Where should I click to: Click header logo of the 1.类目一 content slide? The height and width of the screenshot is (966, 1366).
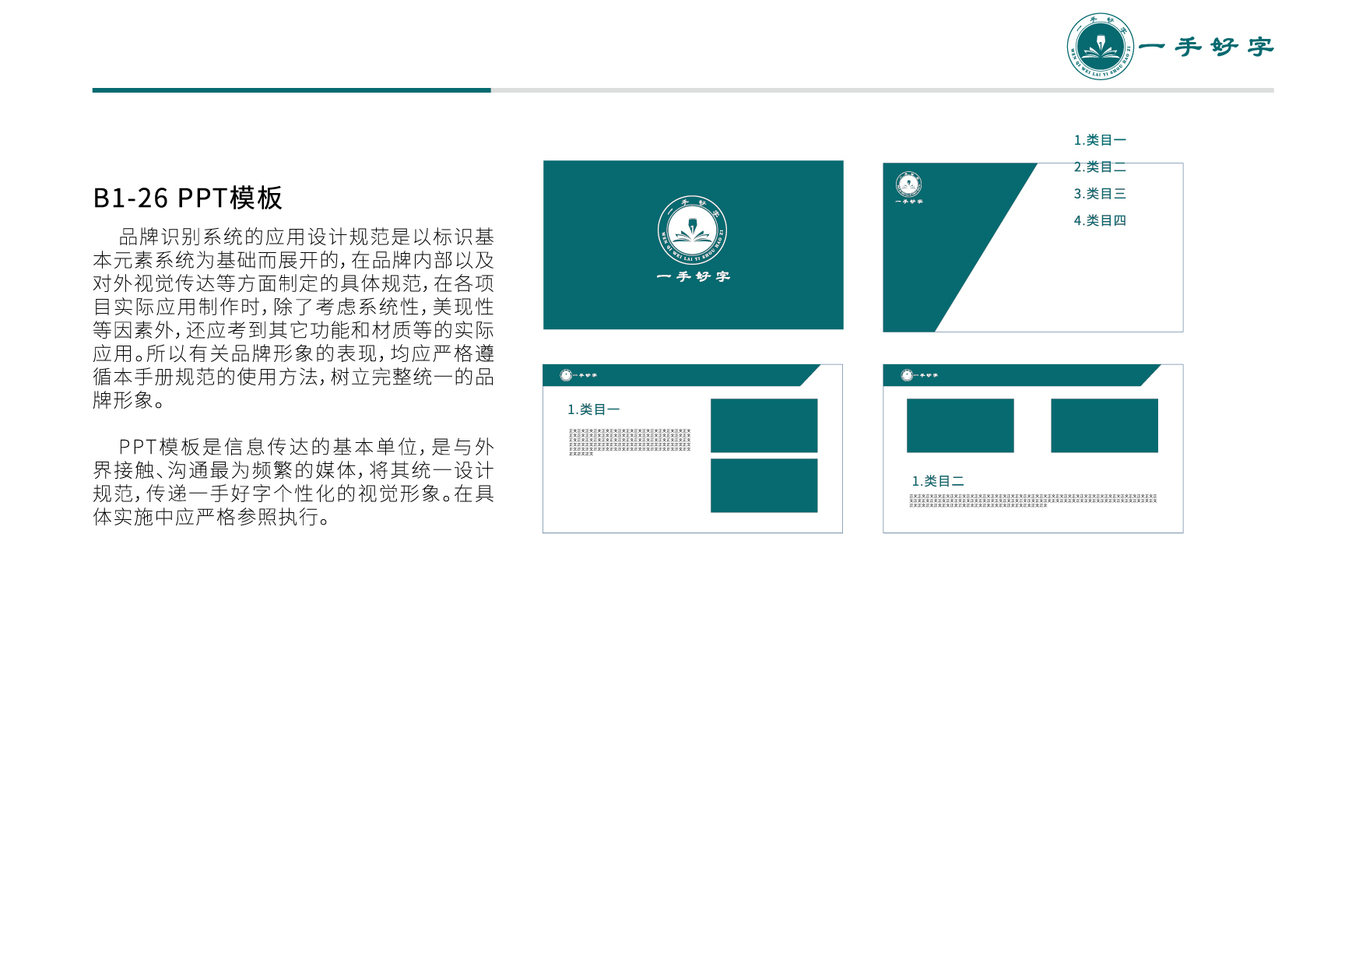tap(578, 375)
